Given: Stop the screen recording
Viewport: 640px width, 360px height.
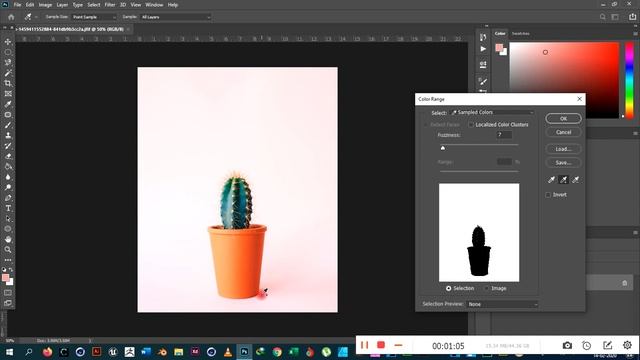Looking at the screenshot, I should point(381,345).
